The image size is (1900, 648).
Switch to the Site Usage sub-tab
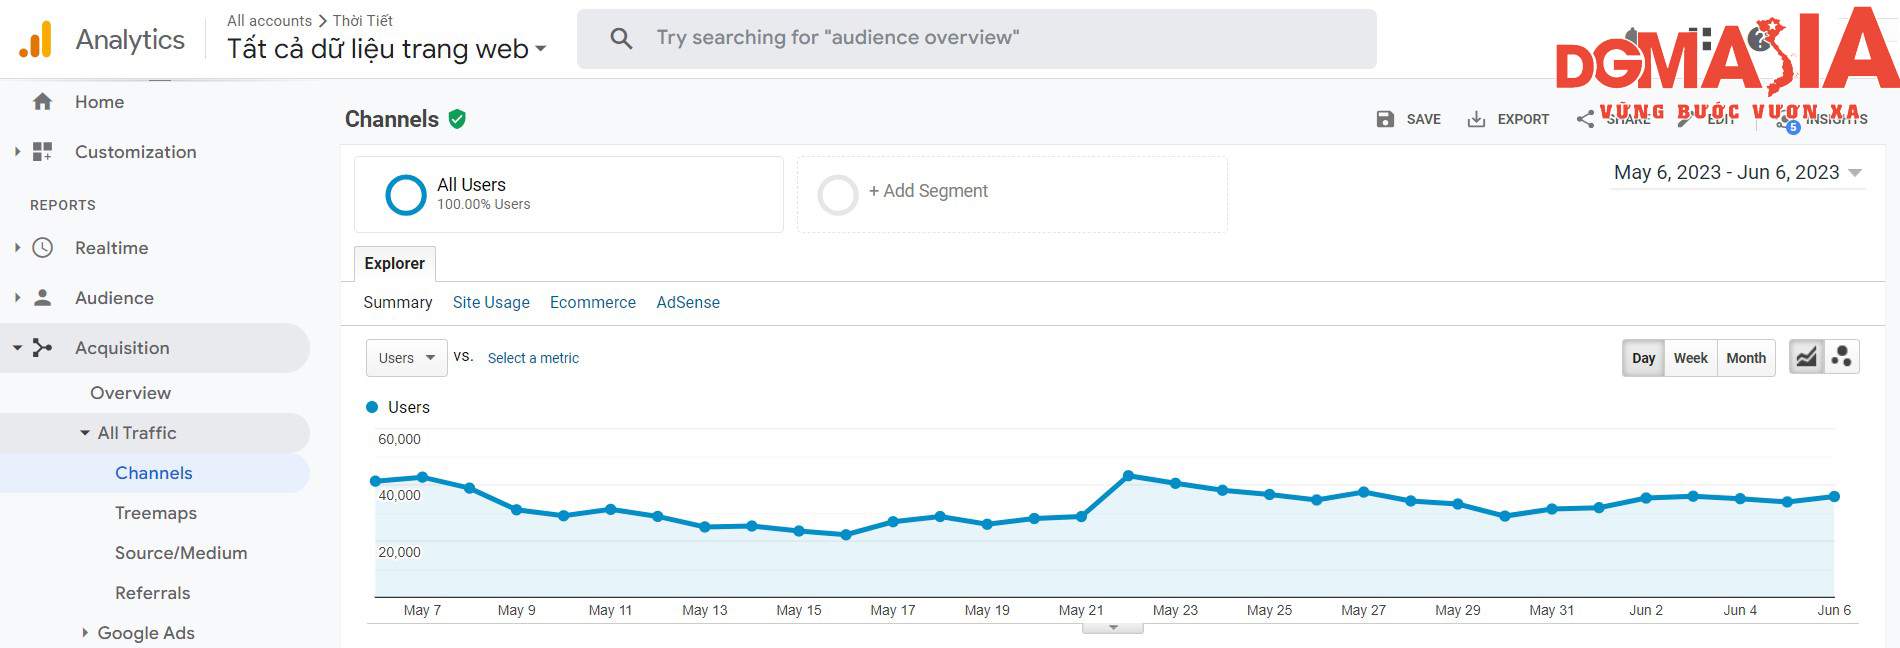pyautogui.click(x=491, y=302)
